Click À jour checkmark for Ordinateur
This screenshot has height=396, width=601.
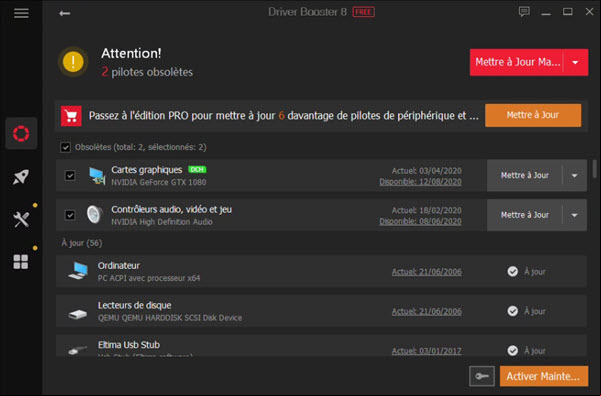(x=512, y=271)
